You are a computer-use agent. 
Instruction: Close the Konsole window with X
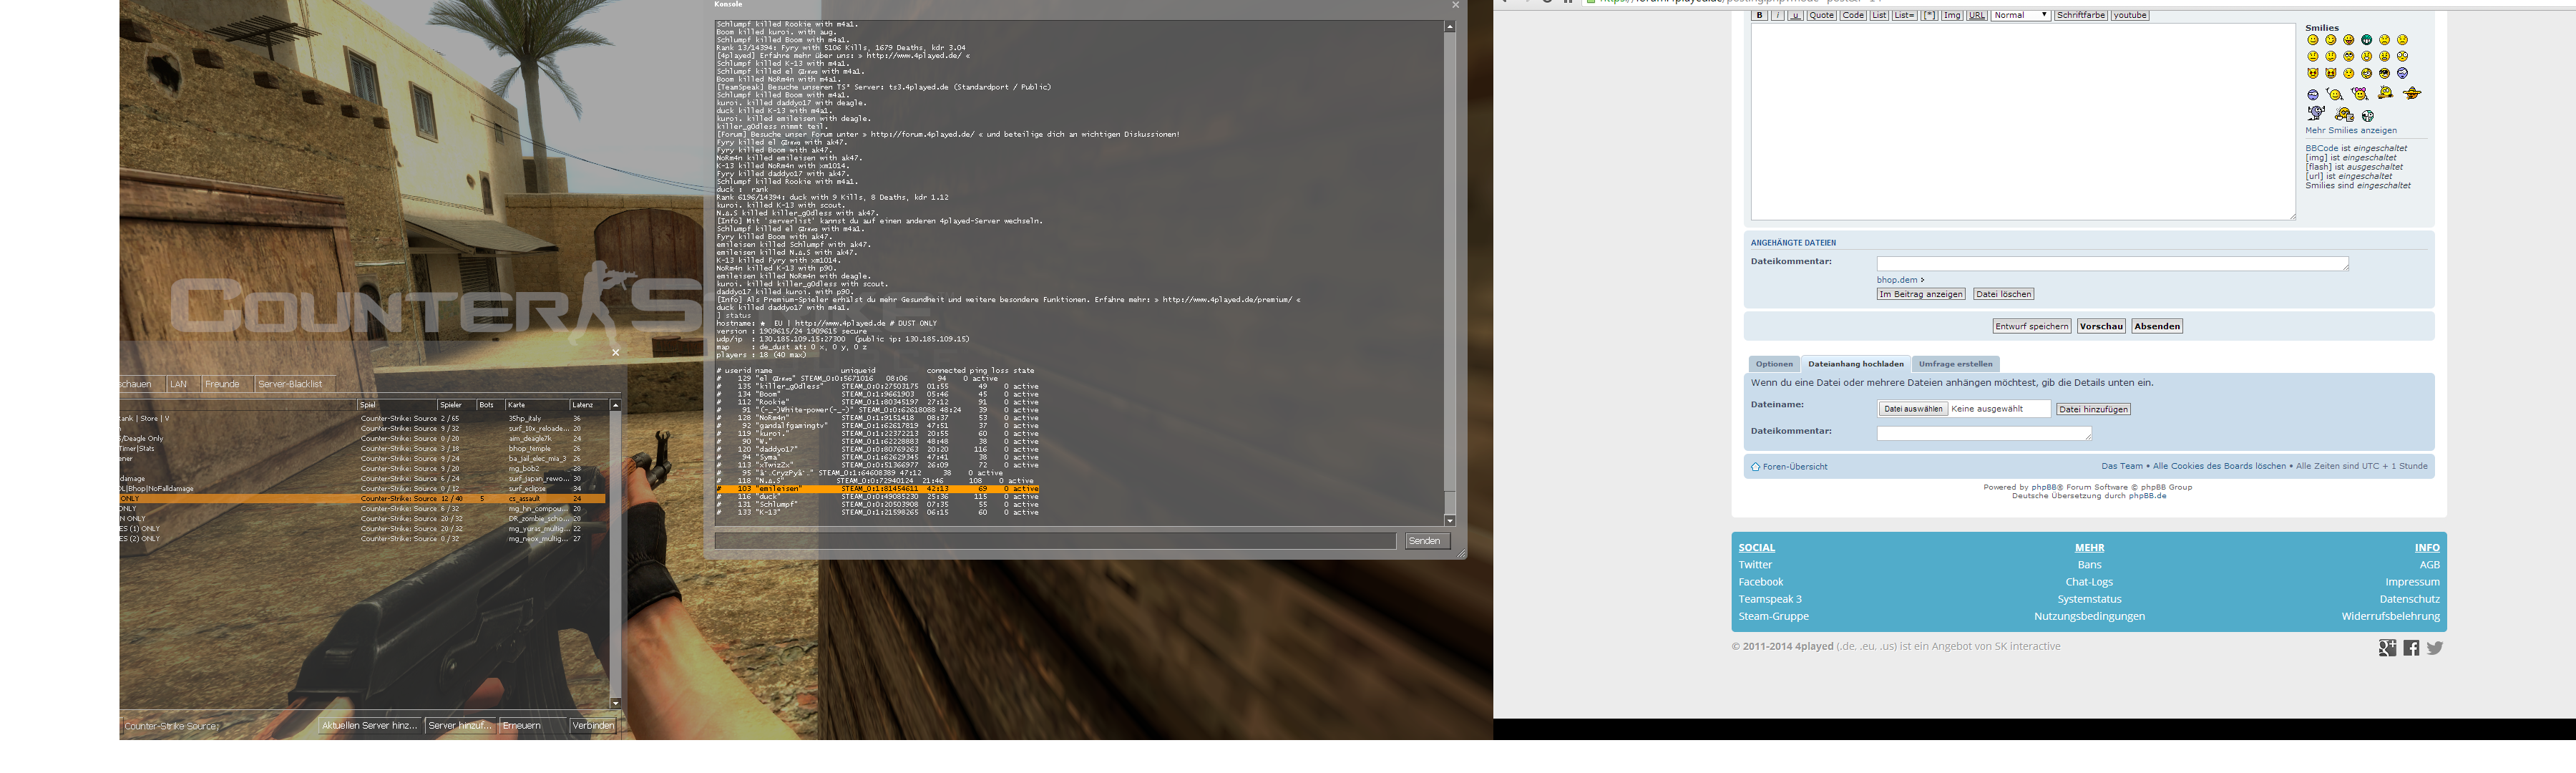[x=1455, y=5]
